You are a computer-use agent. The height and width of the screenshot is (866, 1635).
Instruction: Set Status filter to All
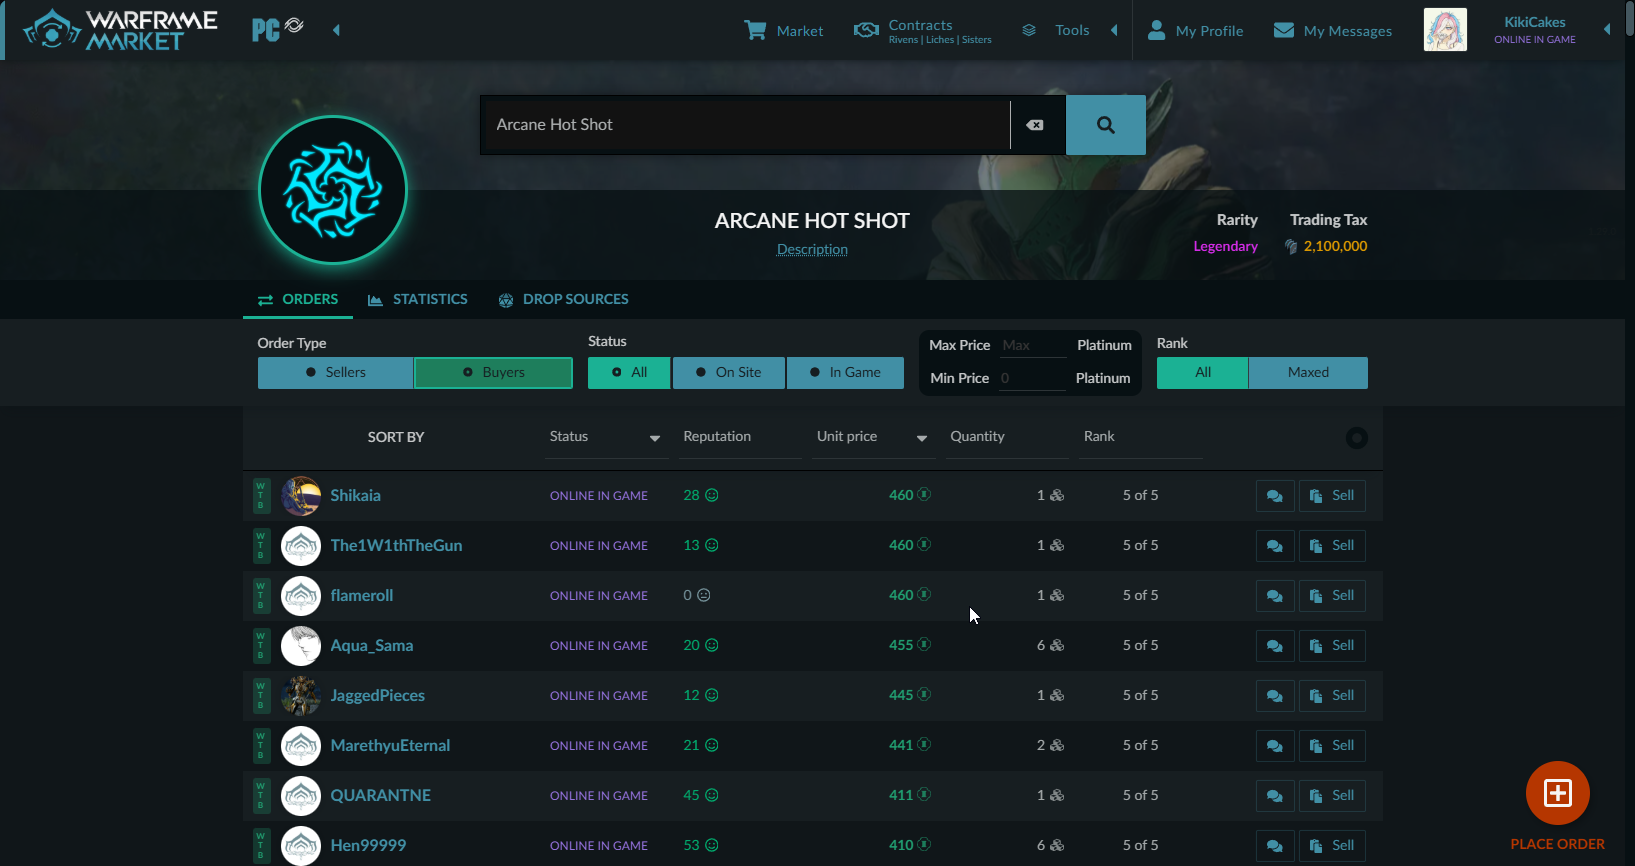[629, 372]
